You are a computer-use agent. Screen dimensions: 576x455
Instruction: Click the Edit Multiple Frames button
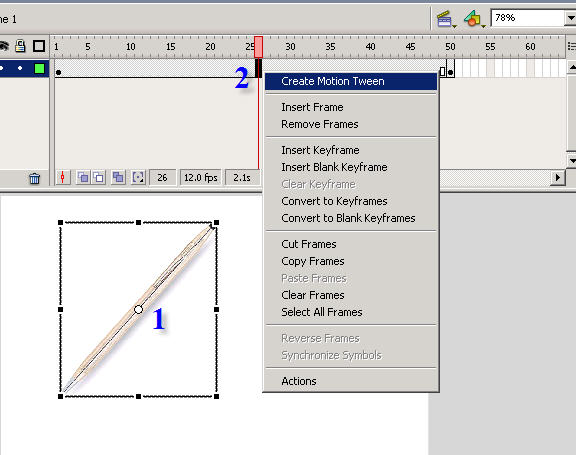click(118, 178)
